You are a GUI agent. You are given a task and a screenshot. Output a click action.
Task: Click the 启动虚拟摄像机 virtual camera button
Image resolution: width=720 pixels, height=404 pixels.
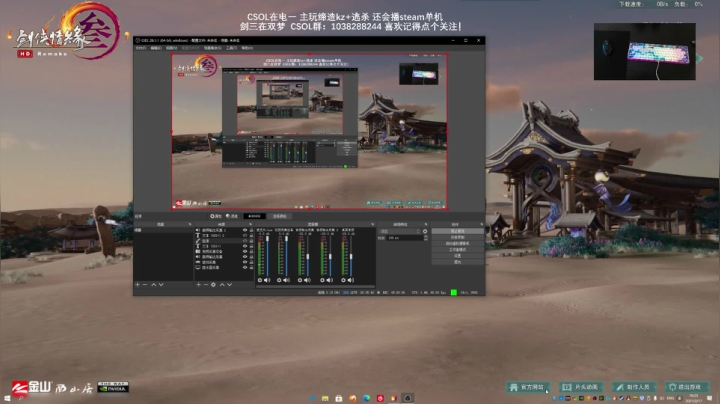pos(457,243)
